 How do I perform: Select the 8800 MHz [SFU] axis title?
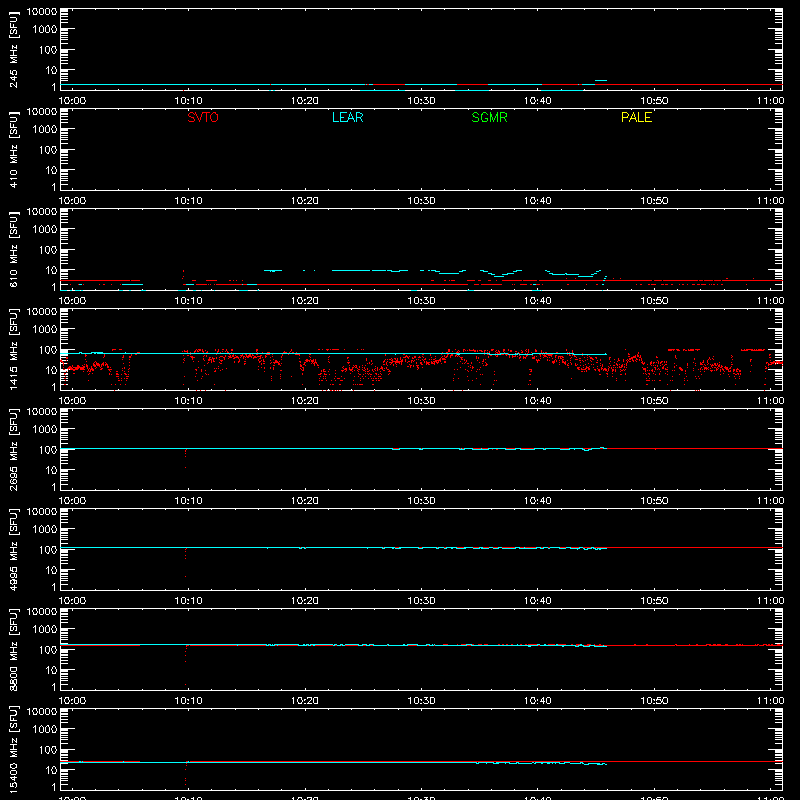coord(14,649)
